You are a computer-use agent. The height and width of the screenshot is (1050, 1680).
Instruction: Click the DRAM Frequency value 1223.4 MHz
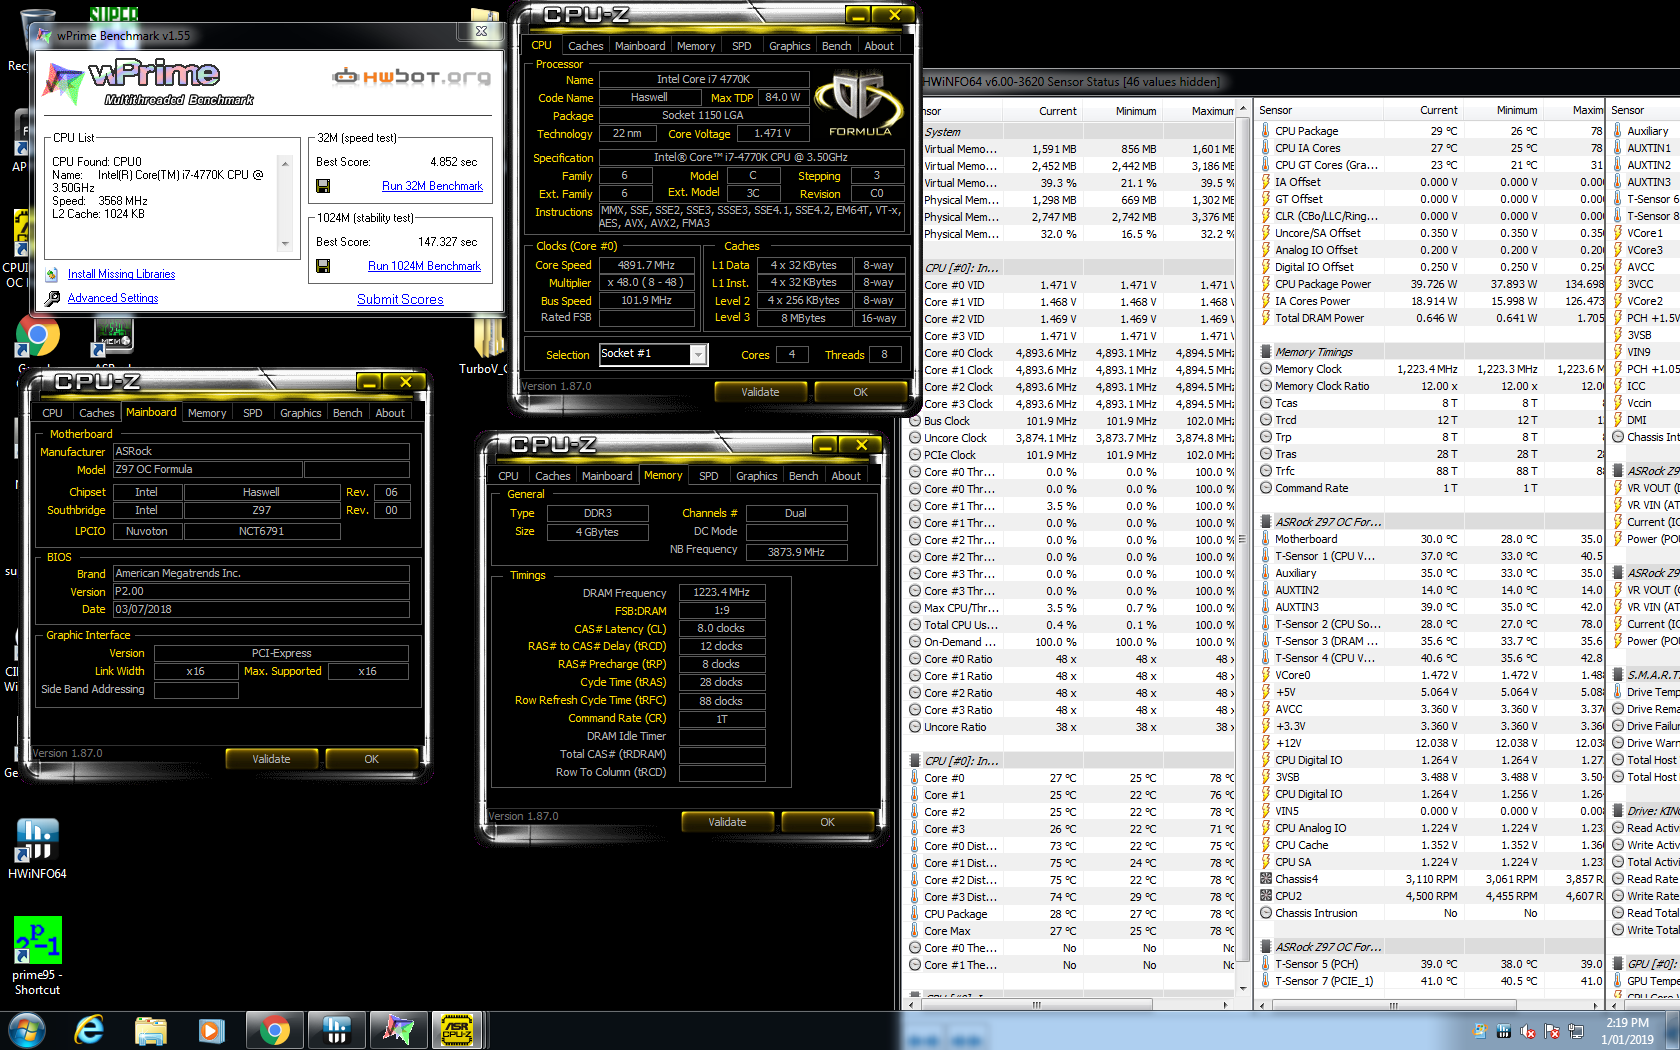722,592
